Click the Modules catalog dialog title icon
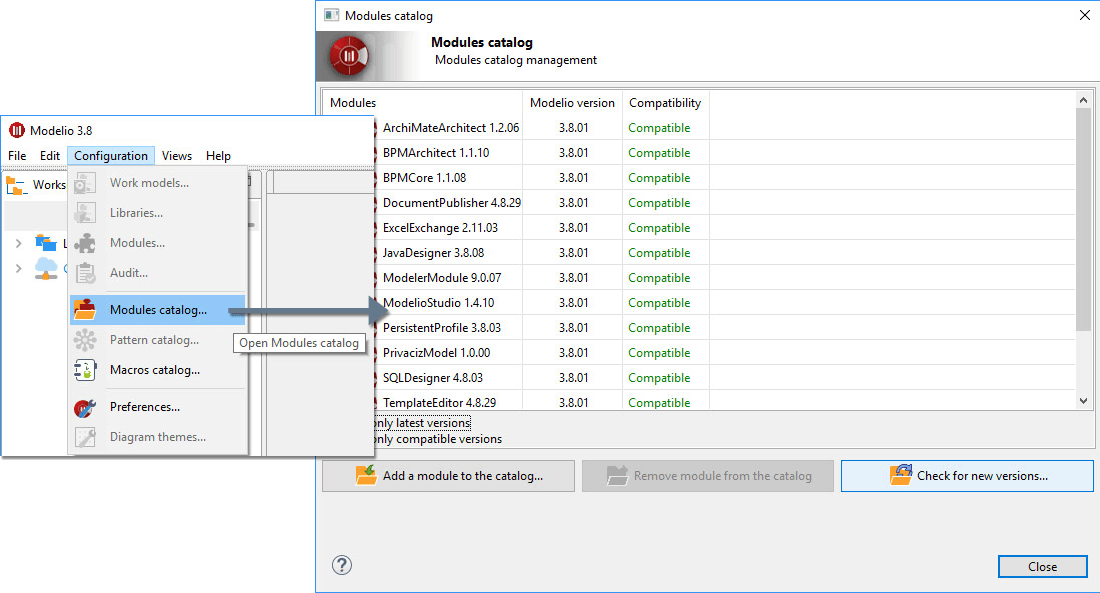The height and width of the screenshot is (593, 1100). click(x=331, y=15)
